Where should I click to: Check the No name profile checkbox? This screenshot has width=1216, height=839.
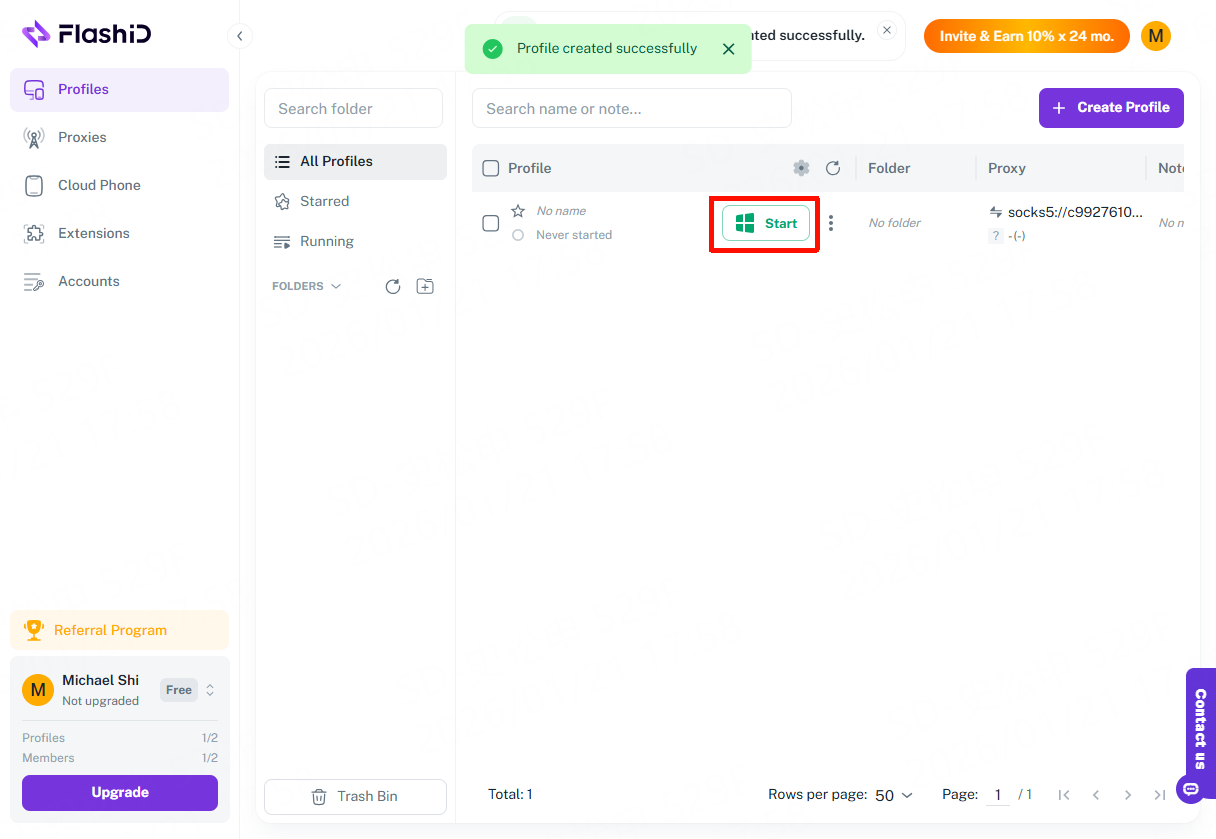pyautogui.click(x=491, y=223)
